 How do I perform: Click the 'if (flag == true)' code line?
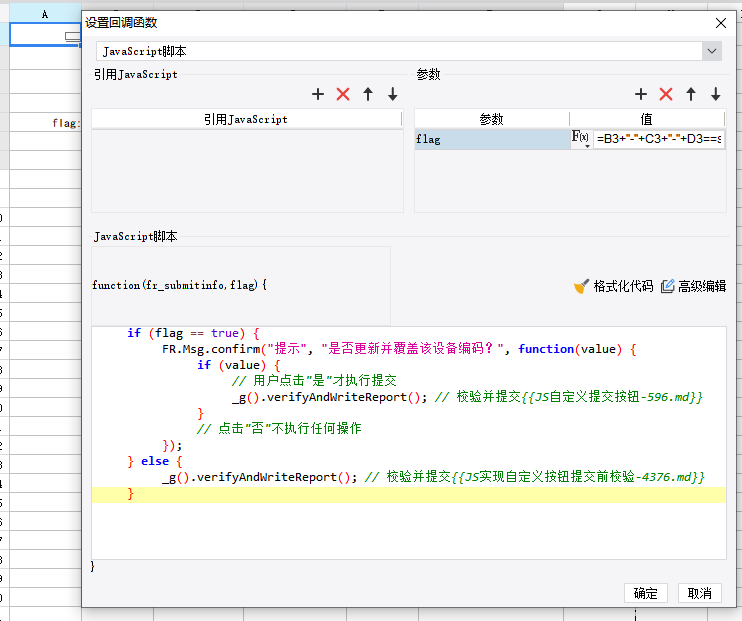point(193,333)
